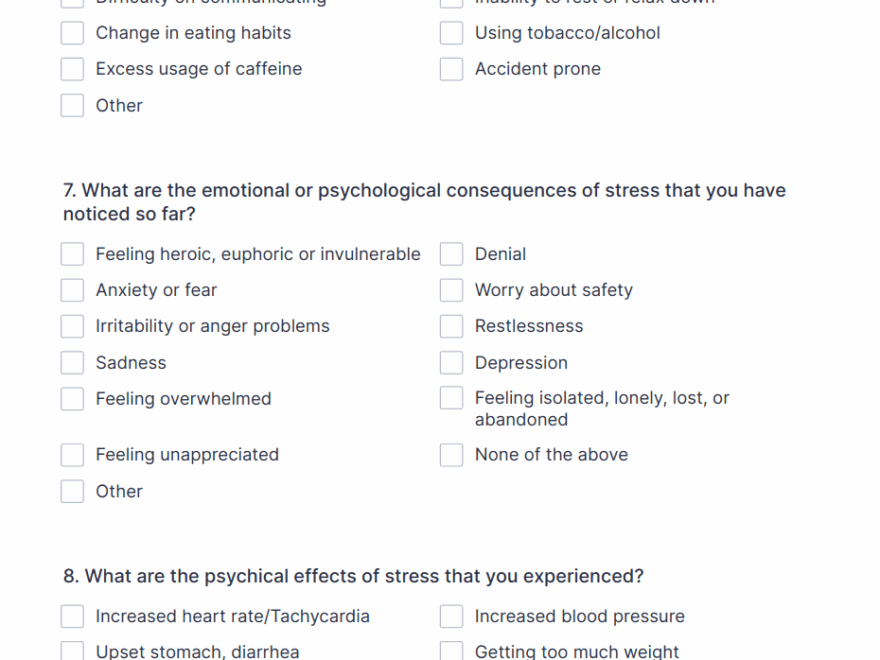This screenshot has height=660, width=880.
Task: Check the 'Anxiety or fear' box
Action: tap(71, 289)
